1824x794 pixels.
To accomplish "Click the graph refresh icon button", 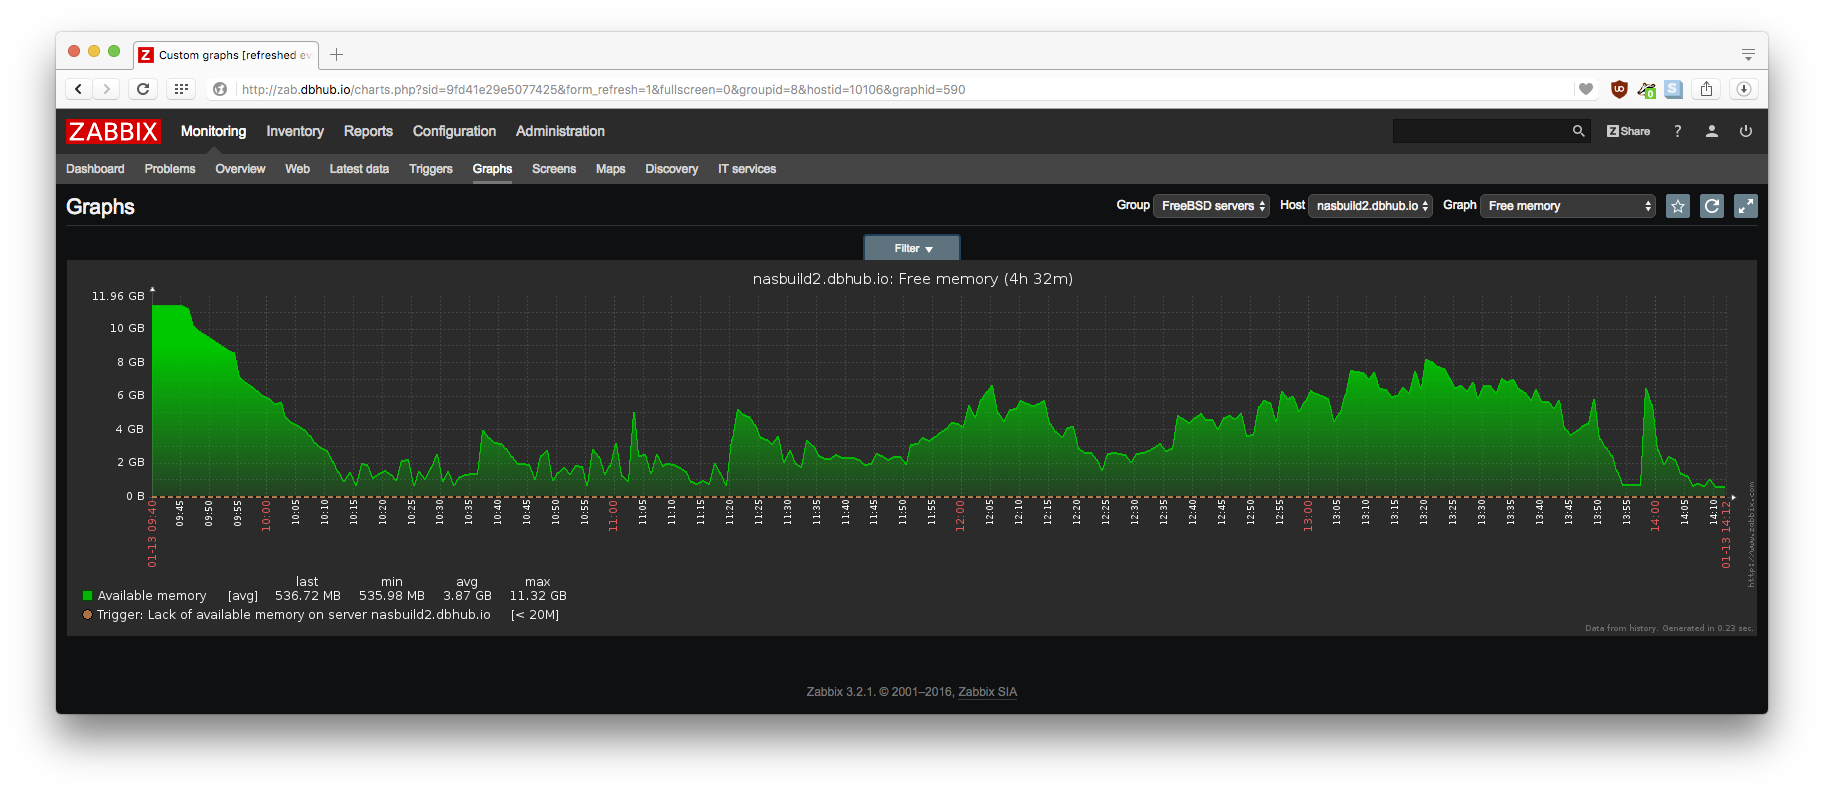I will point(1712,206).
